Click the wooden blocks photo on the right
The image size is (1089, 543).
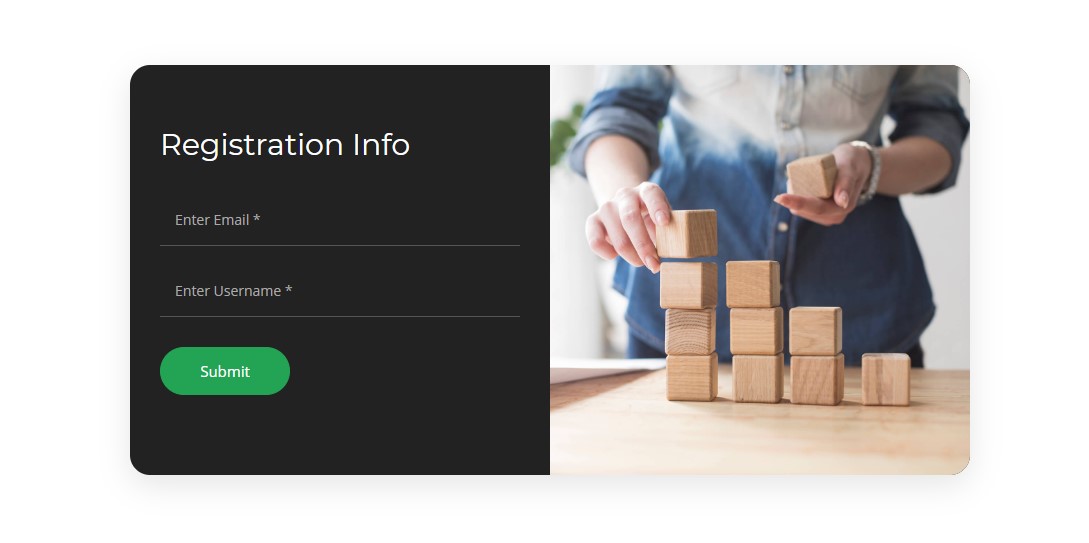760,270
